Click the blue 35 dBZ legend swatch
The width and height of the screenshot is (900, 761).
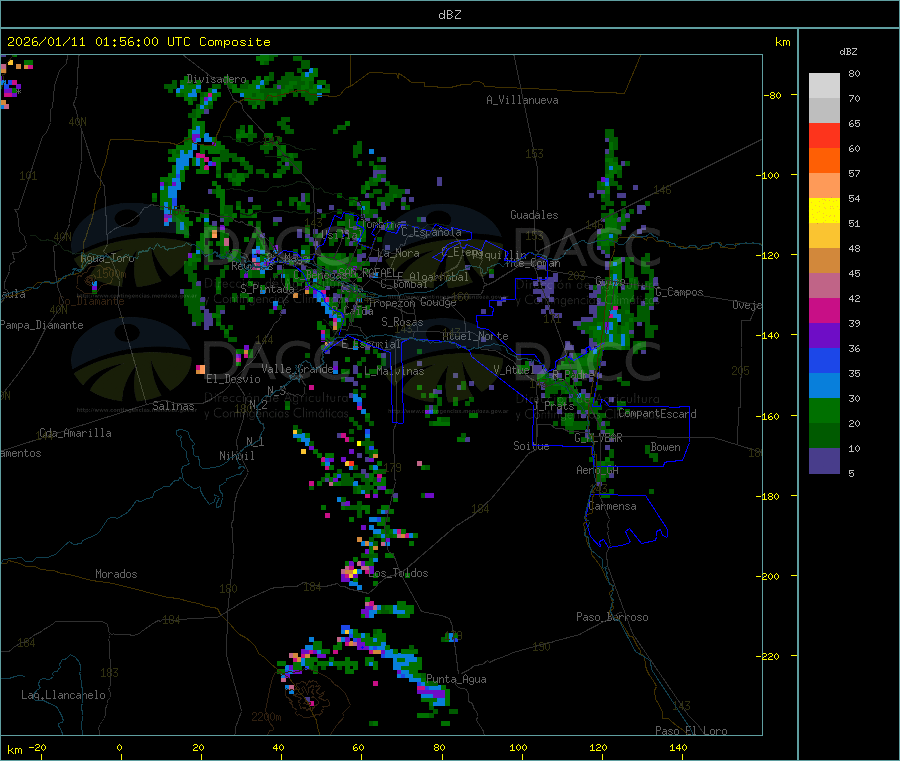click(x=824, y=360)
